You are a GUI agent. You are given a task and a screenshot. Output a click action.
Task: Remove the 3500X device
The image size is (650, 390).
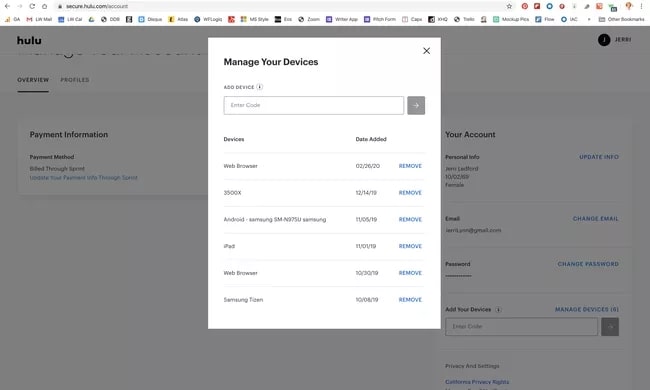click(410, 193)
